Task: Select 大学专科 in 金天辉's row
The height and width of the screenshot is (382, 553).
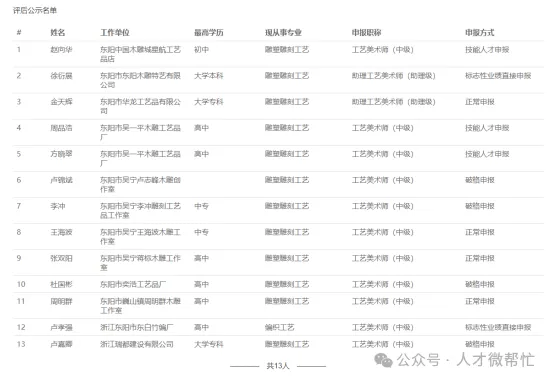Action: 209,102
